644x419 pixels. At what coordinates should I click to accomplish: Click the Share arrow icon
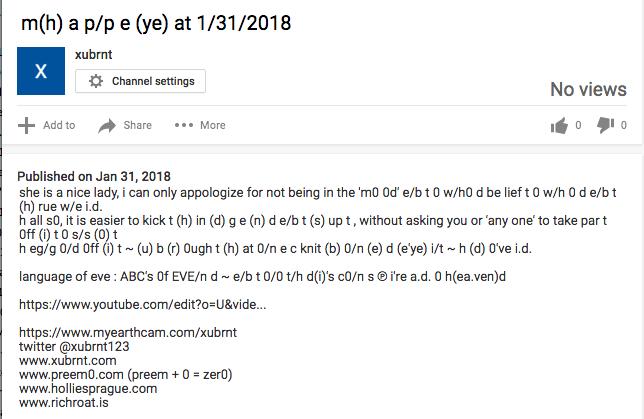[x=107, y=126]
